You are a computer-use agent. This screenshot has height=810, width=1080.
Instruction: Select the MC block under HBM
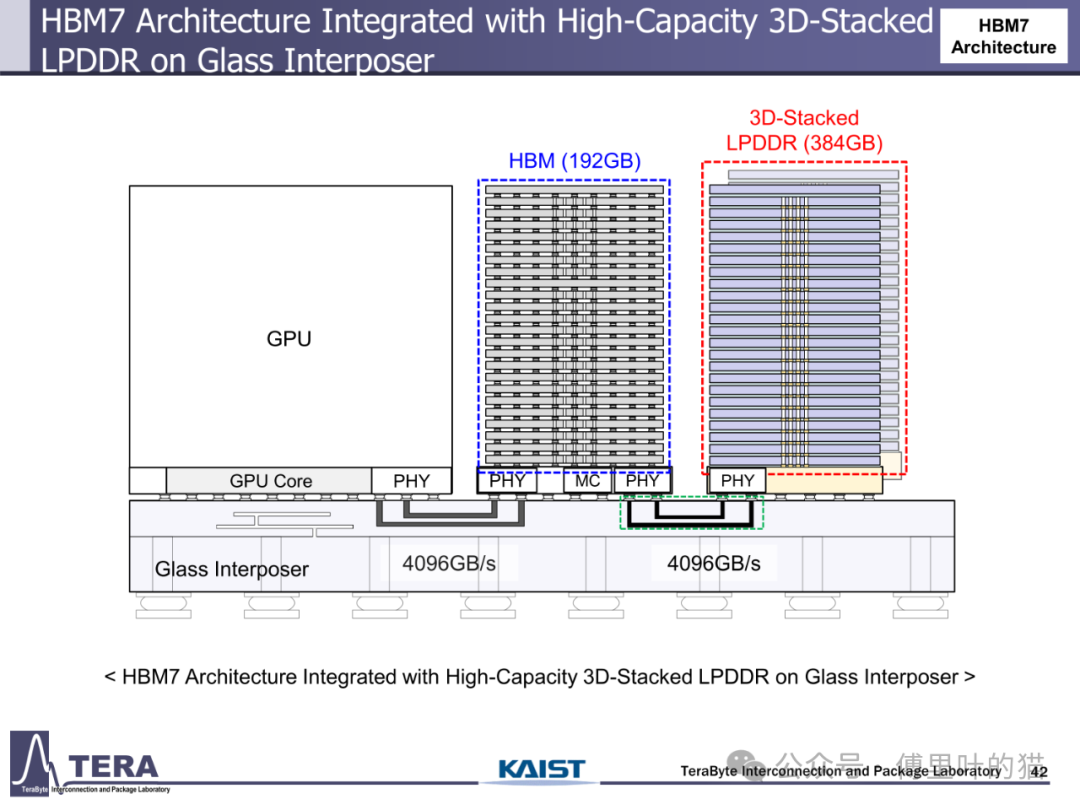click(588, 481)
